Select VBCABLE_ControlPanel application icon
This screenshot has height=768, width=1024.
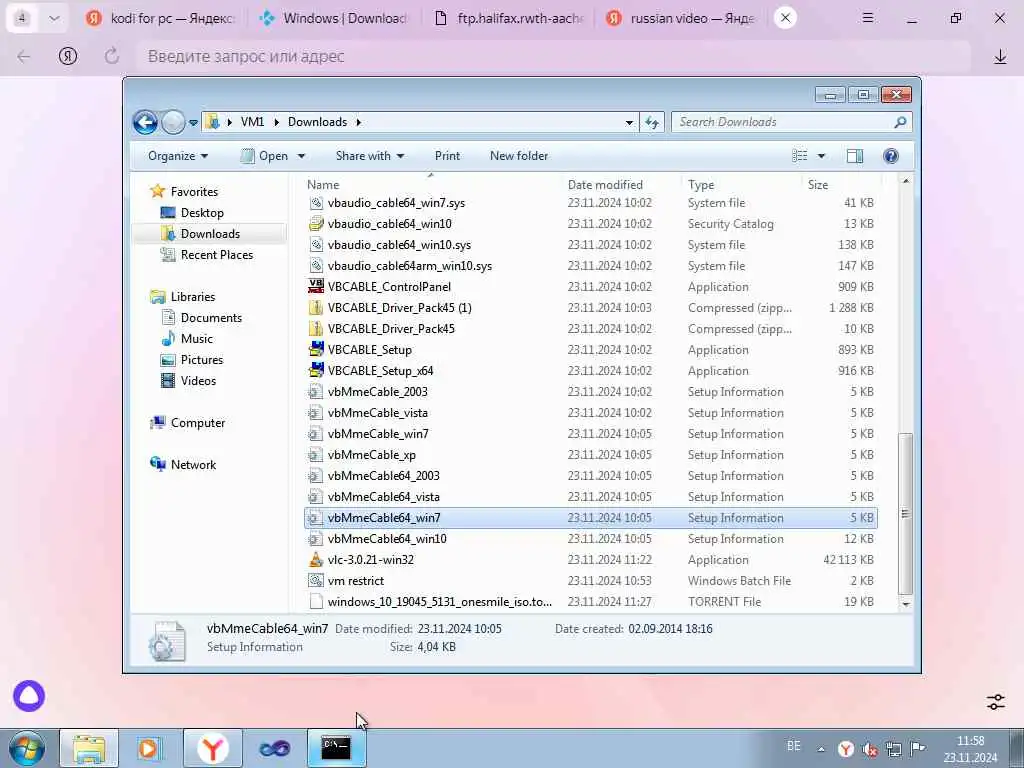(316, 286)
